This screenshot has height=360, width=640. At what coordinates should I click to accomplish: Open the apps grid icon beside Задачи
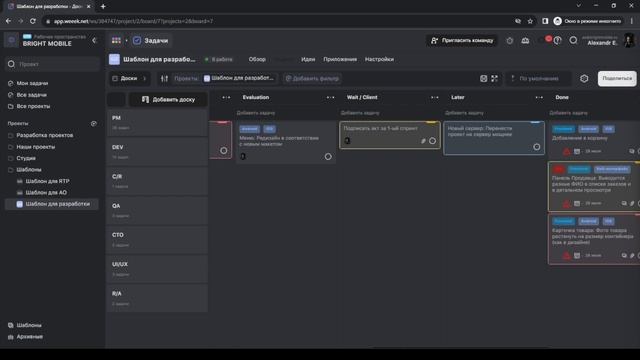click(116, 40)
